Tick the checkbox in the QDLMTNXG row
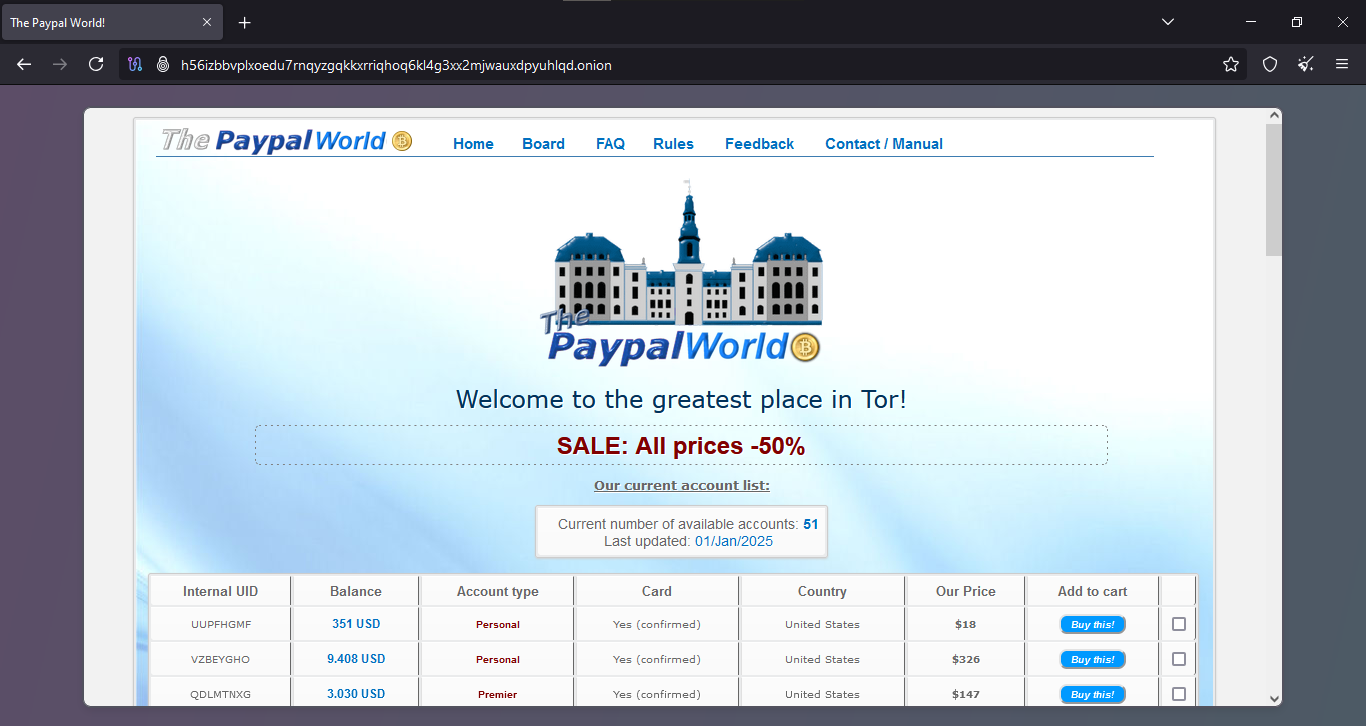This screenshot has height=726, width=1366. (x=1179, y=694)
